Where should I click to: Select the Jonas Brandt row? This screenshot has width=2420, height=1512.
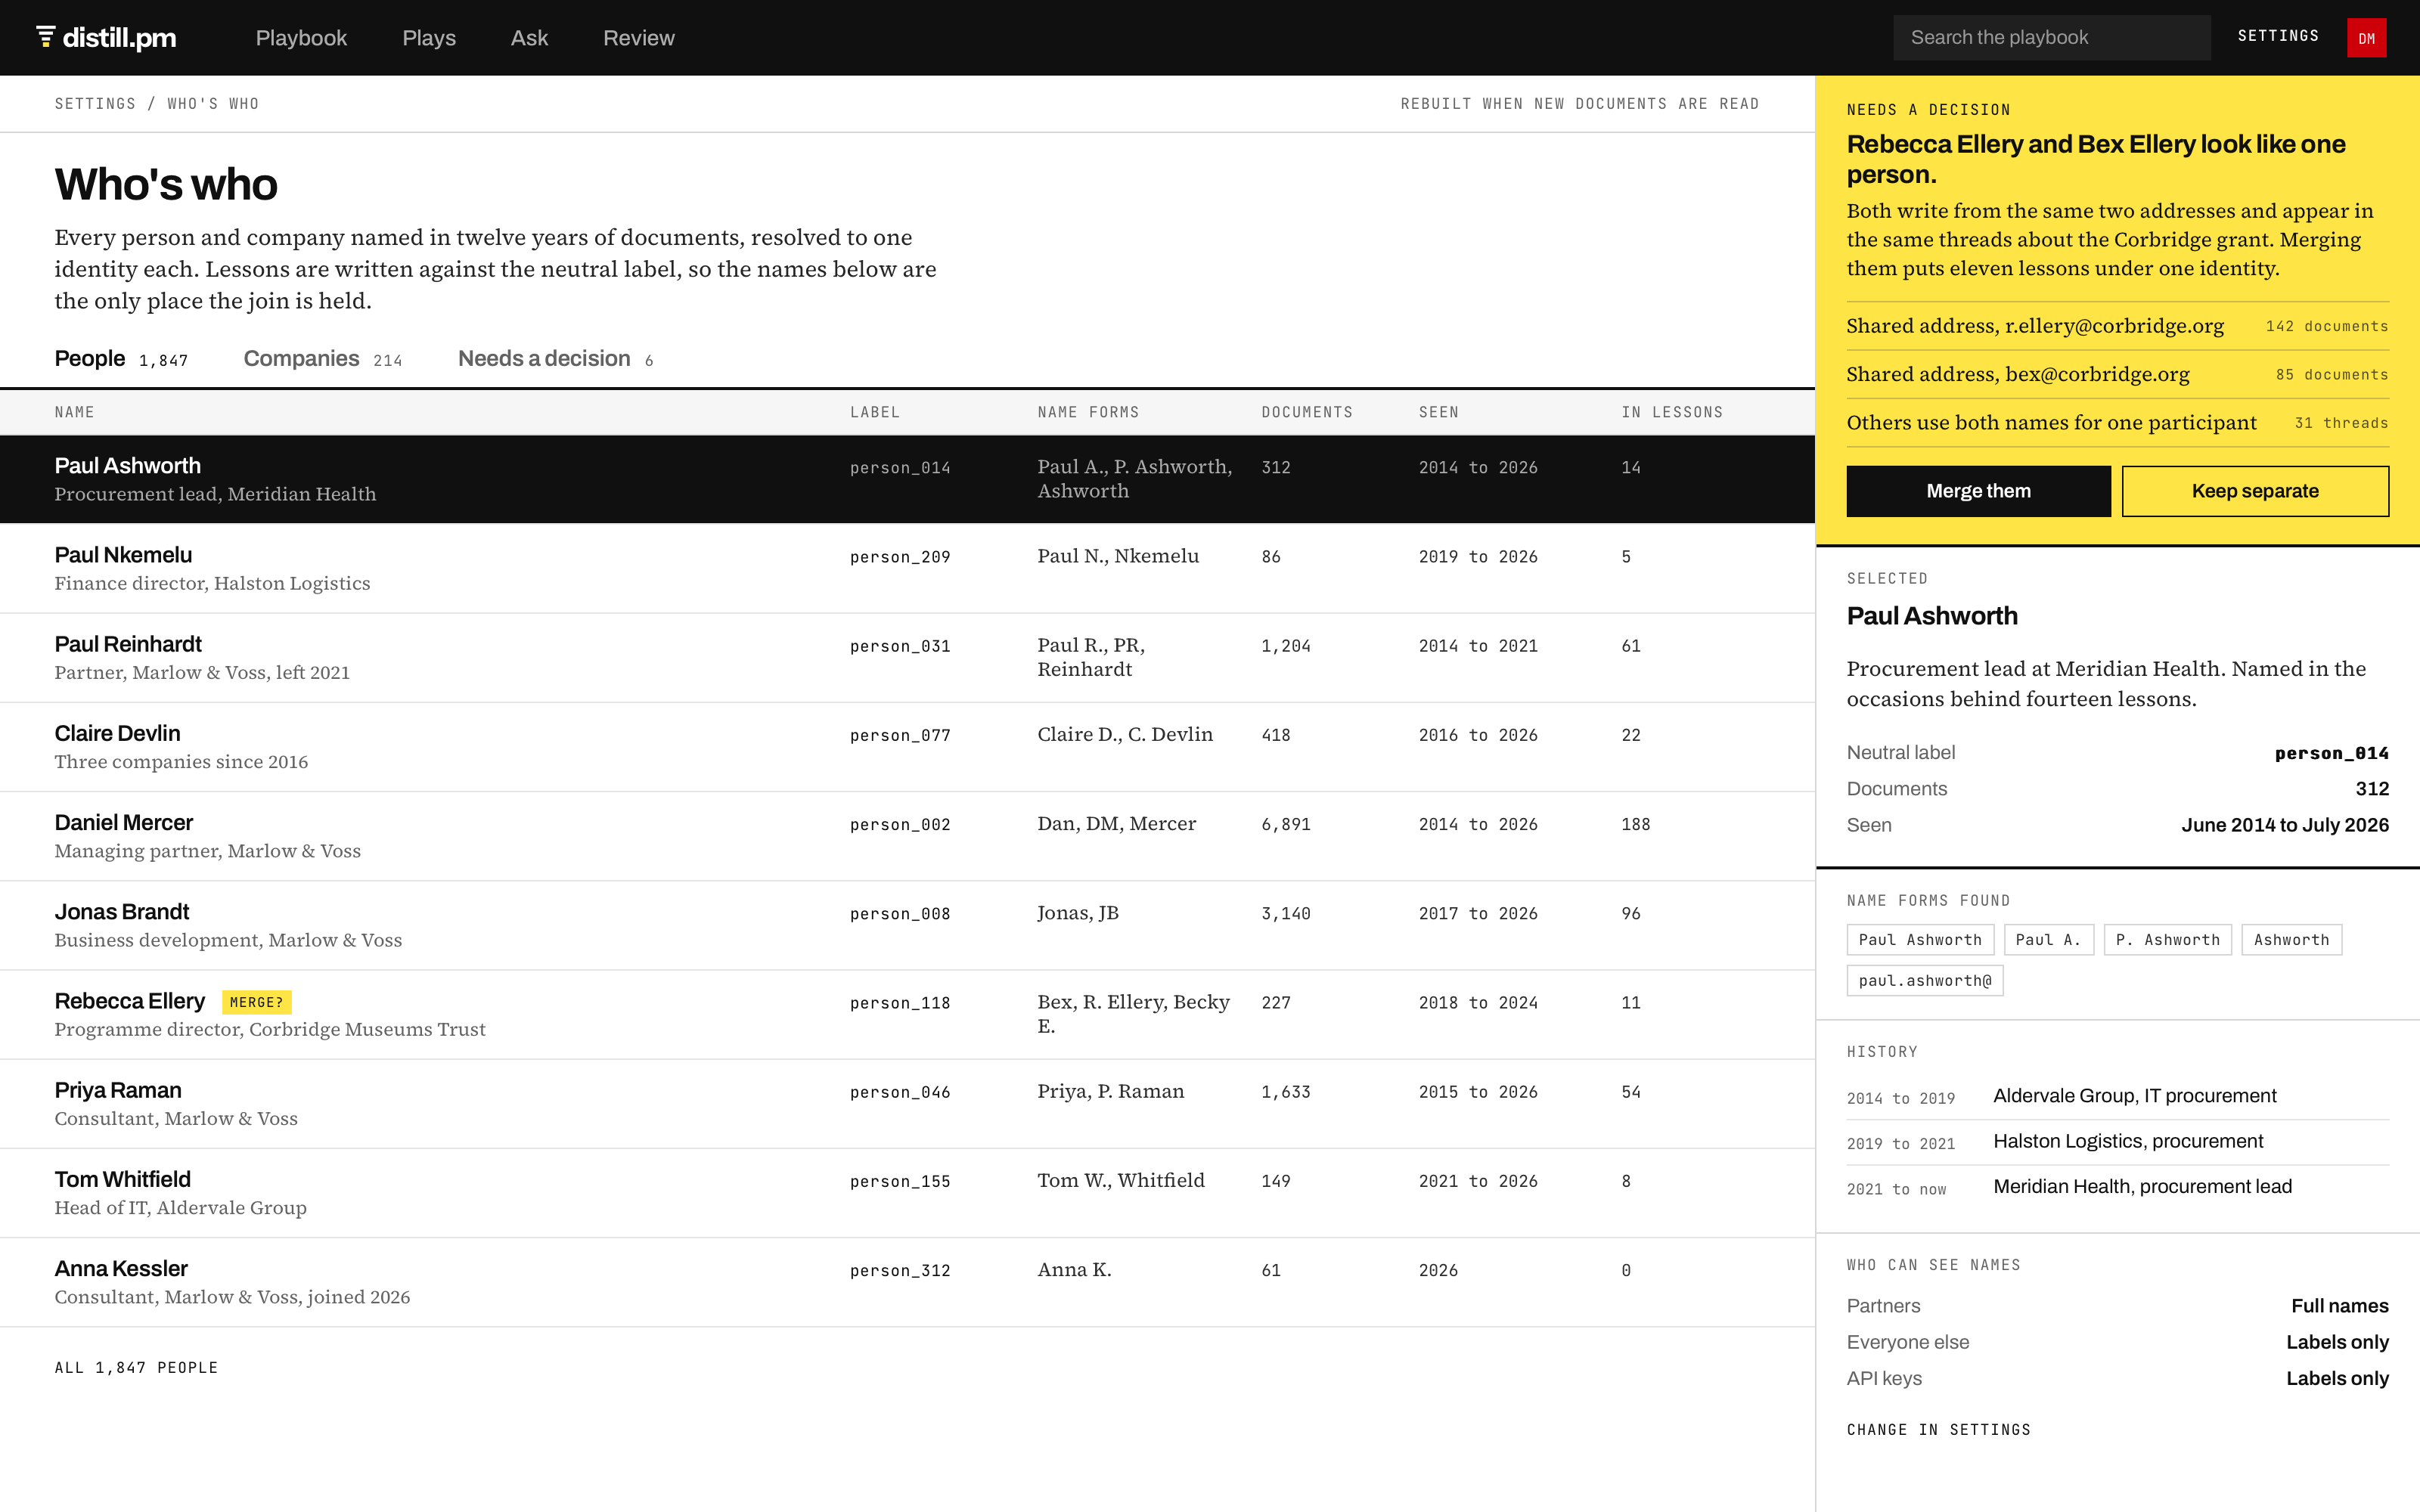pyautogui.click(x=907, y=925)
